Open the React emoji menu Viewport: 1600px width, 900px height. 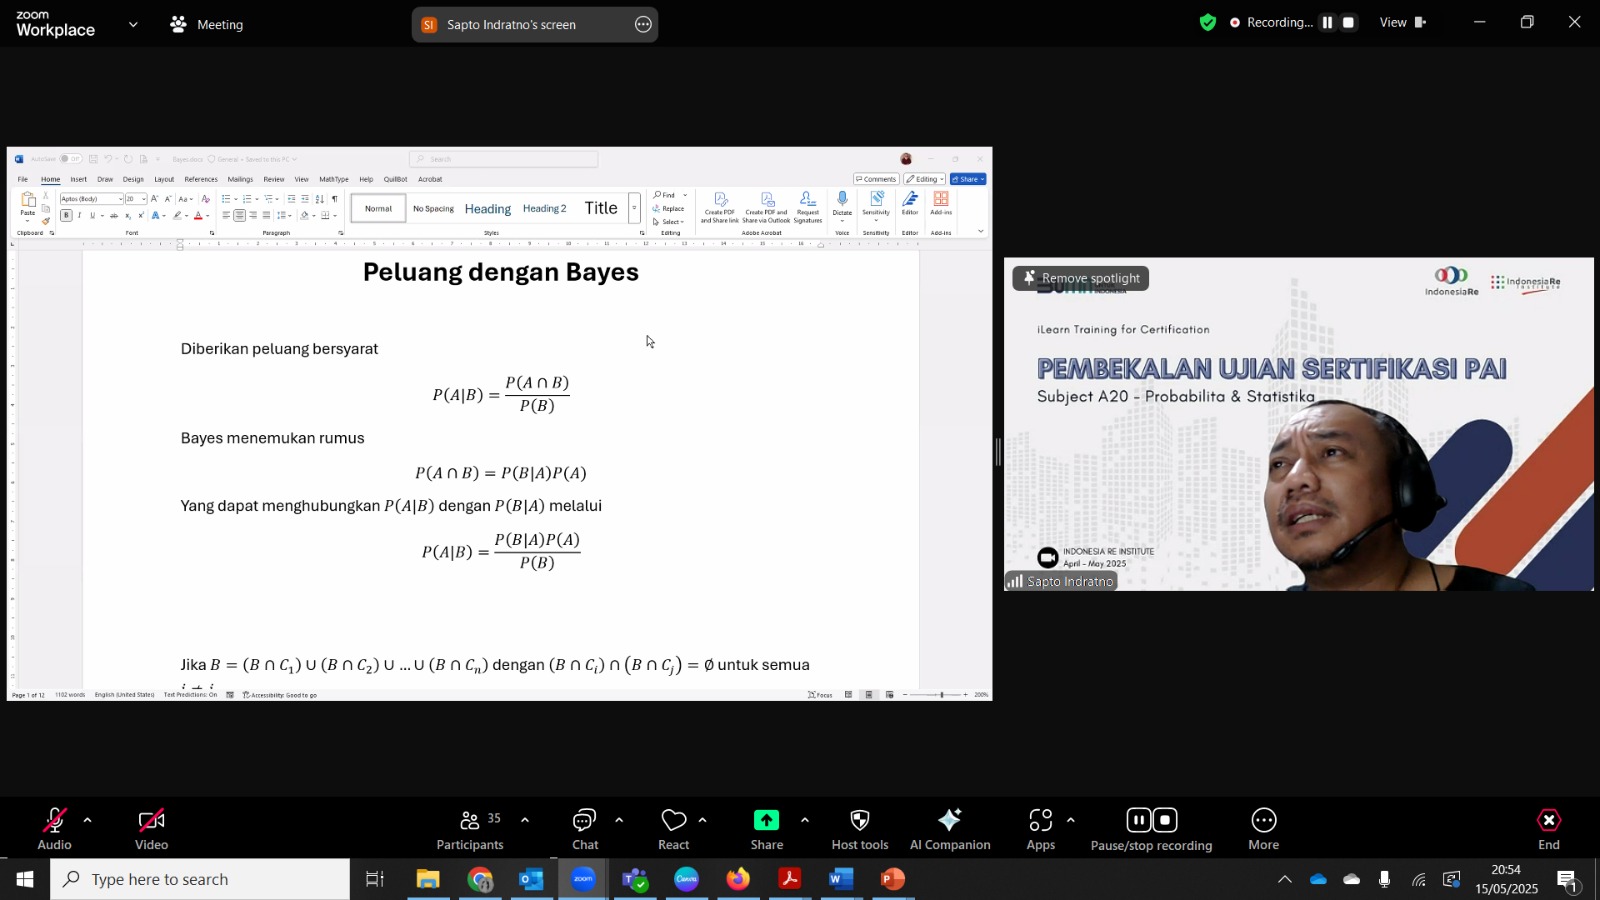[674, 830]
